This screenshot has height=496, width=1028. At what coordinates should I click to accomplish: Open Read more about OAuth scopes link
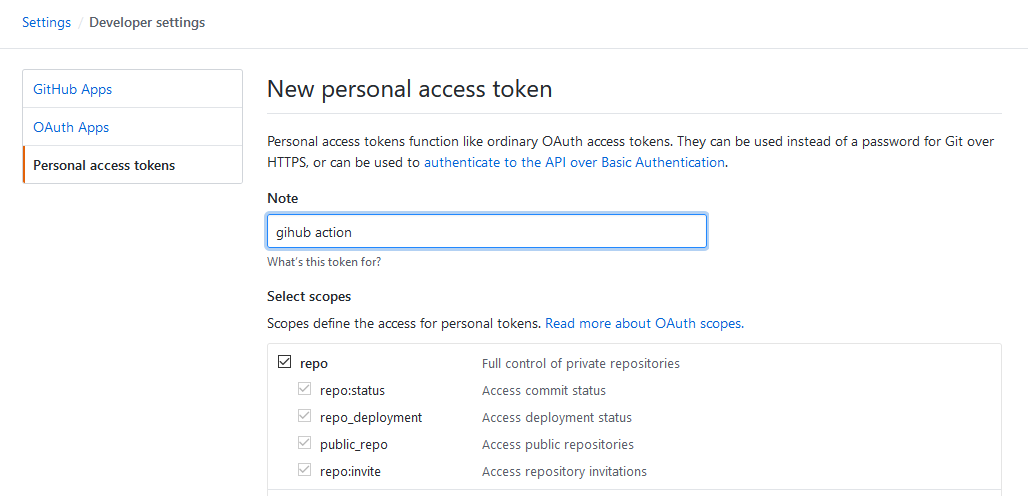tap(644, 323)
